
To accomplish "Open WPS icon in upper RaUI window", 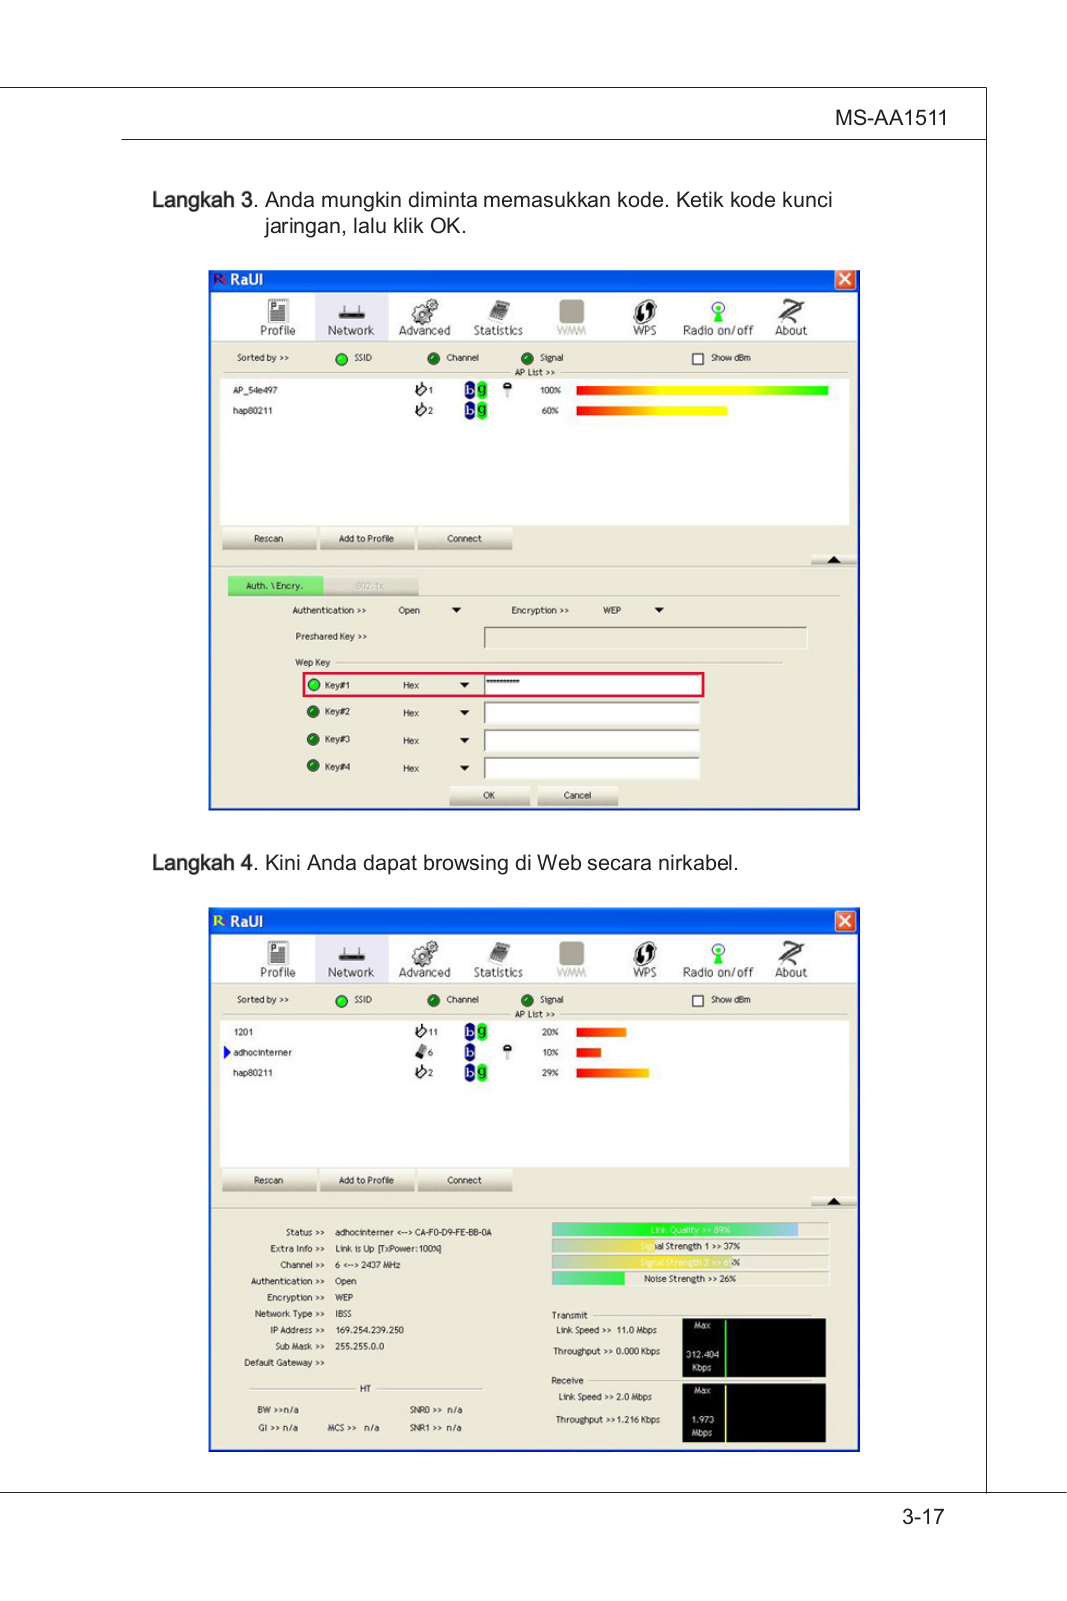I will point(645,317).
